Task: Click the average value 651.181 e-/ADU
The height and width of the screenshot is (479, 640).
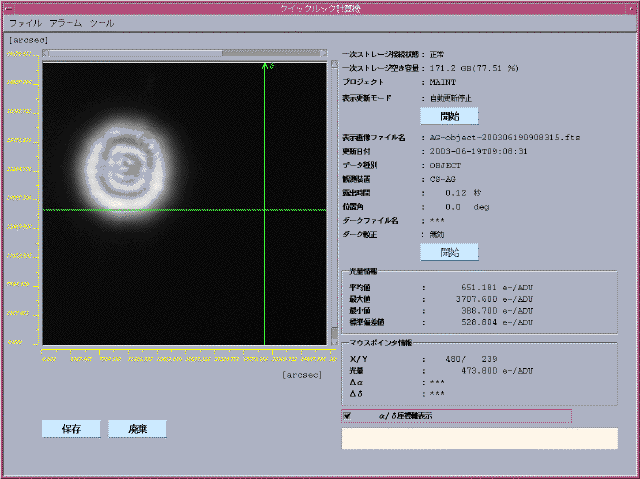Action: (497, 288)
